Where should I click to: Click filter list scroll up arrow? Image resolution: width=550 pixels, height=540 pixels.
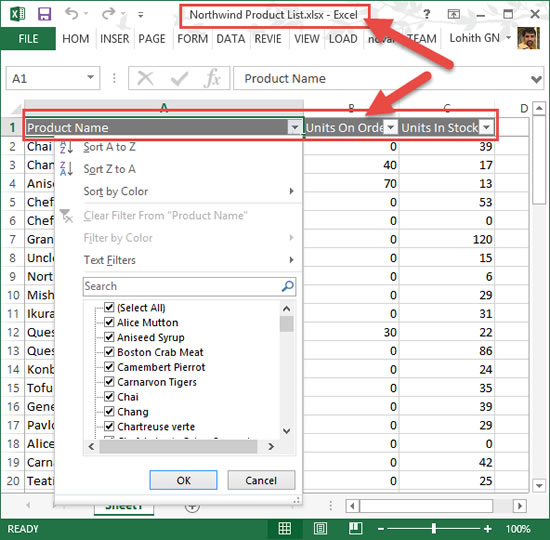pyautogui.click(x=287, y=308)
